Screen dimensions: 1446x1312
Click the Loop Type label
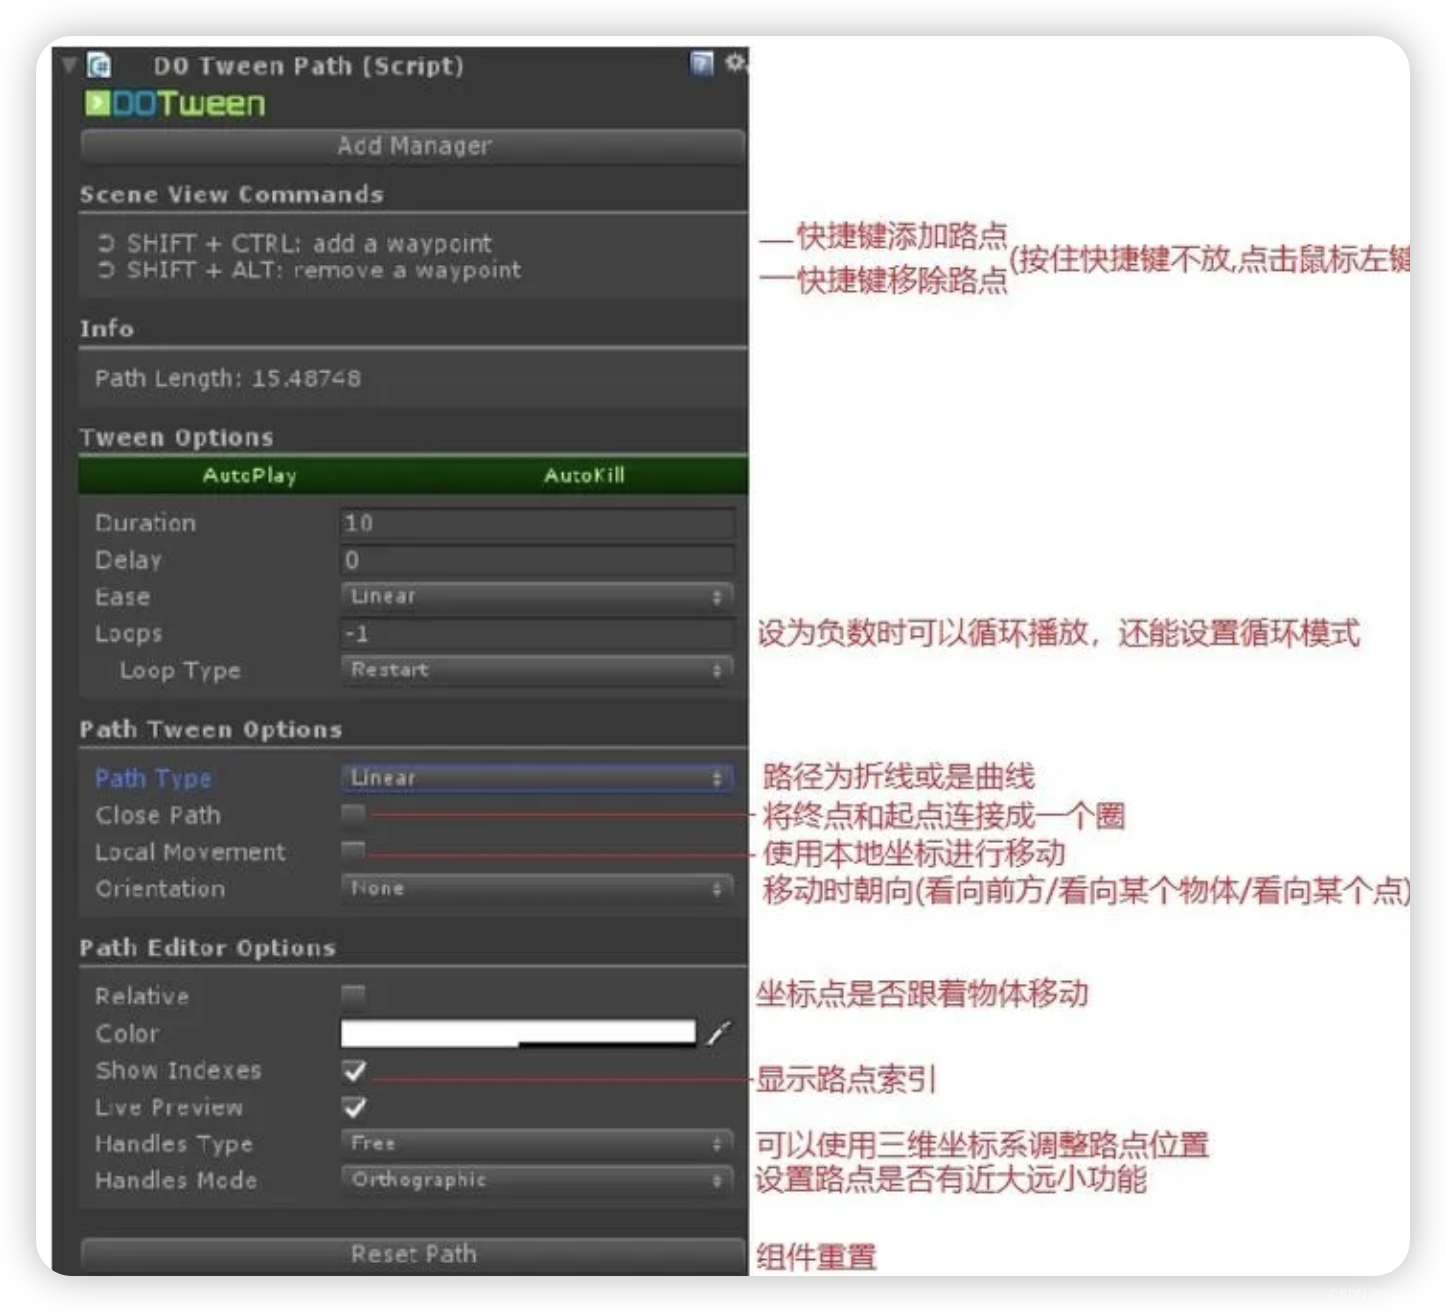click(x=180, y=670)
